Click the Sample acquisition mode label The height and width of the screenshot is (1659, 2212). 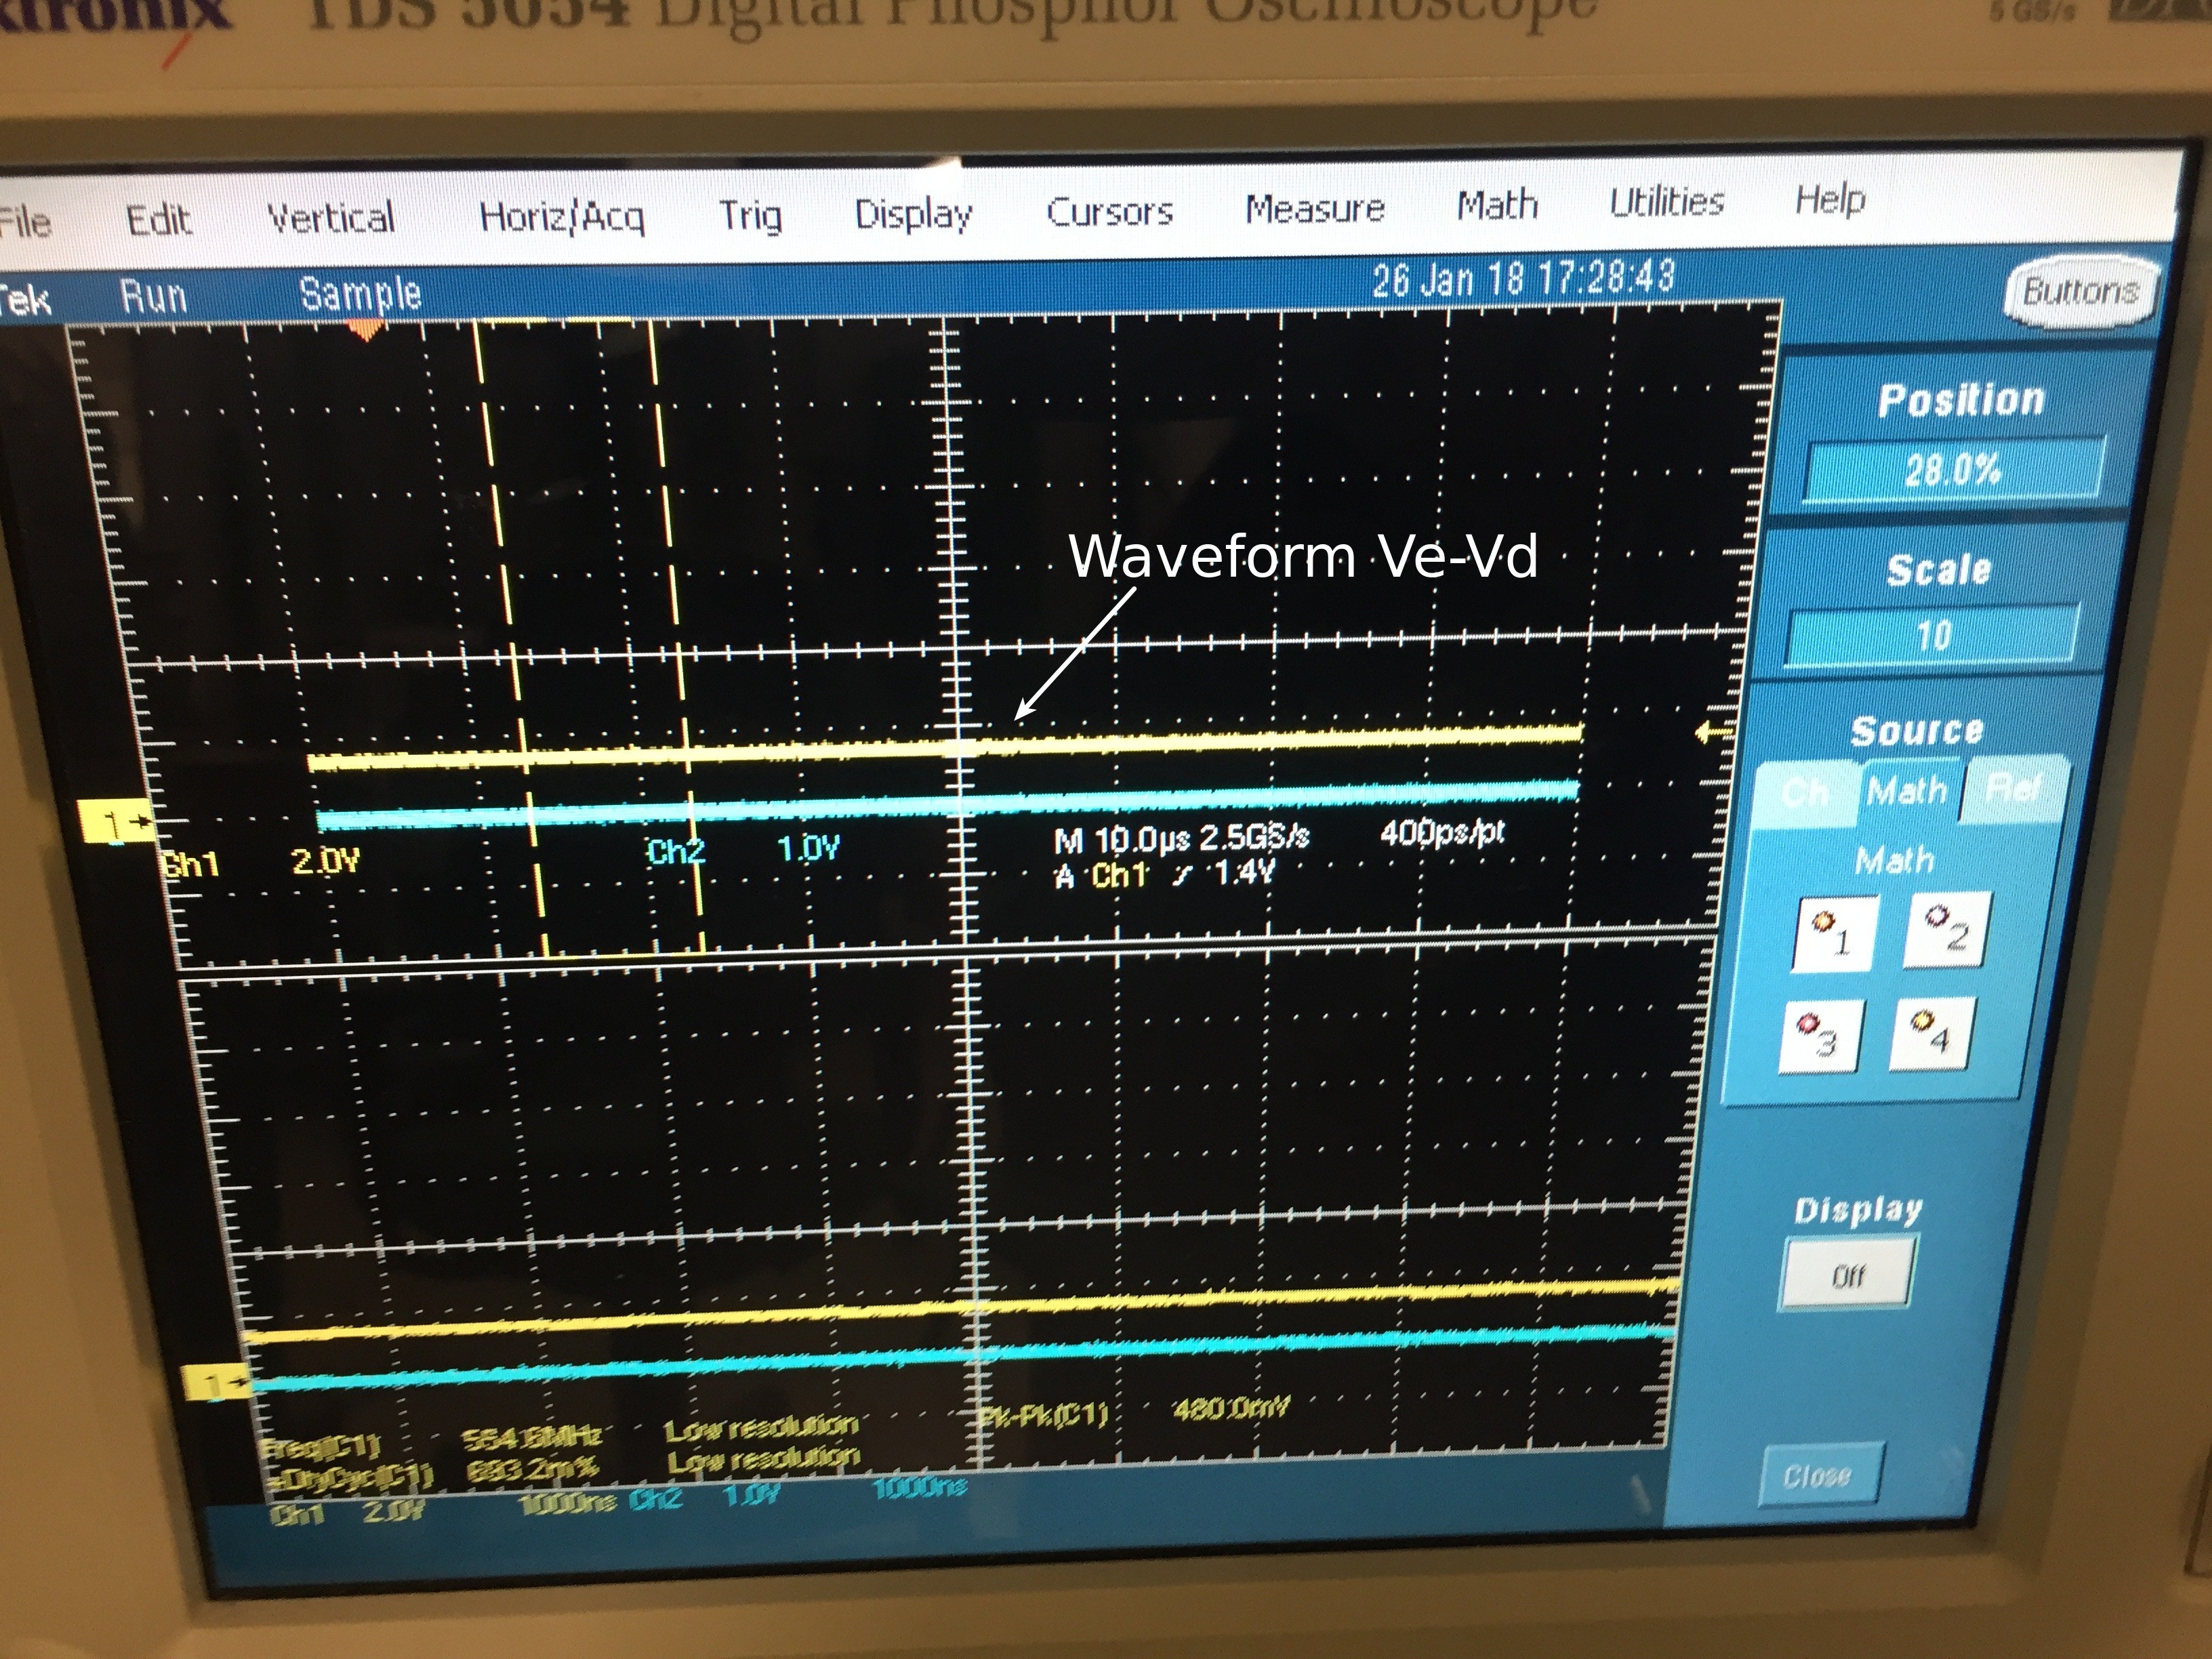(x=361, y=293)
